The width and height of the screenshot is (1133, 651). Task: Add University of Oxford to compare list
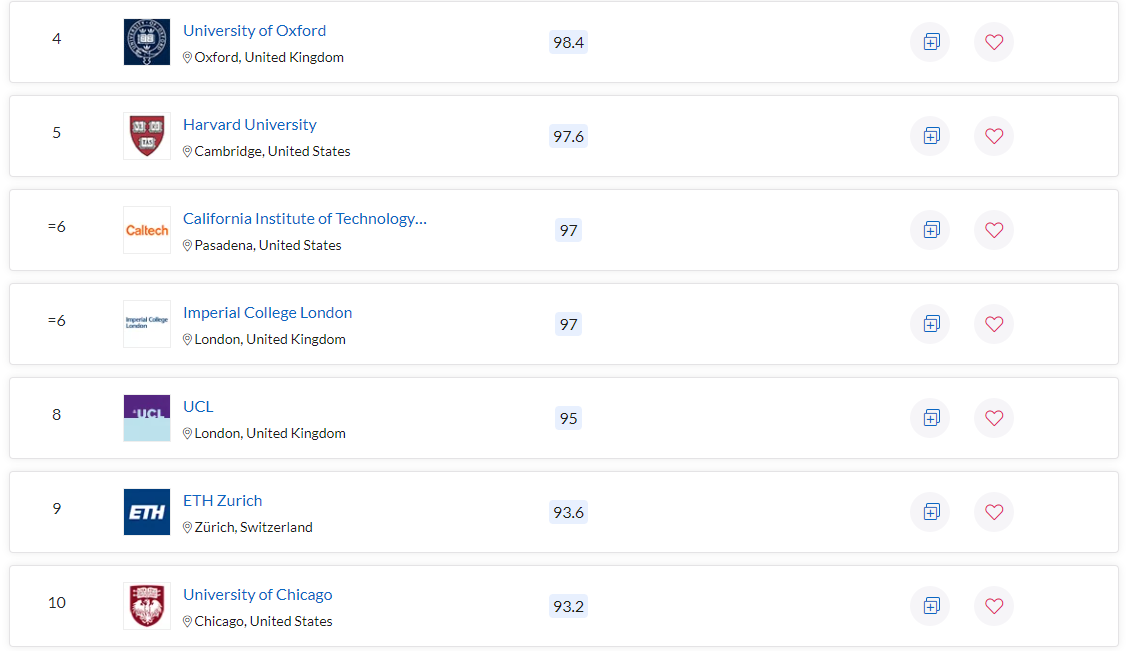[931, 42]
